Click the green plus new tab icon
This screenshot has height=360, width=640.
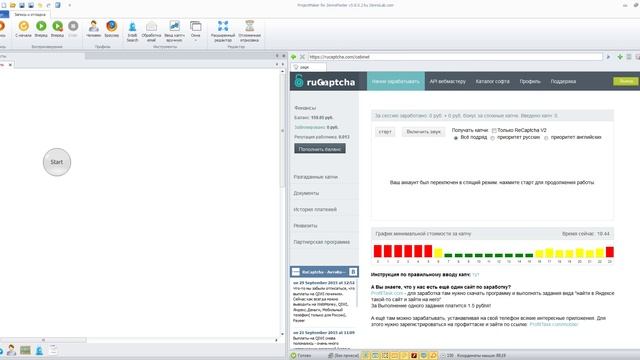[x=620, y=57]
